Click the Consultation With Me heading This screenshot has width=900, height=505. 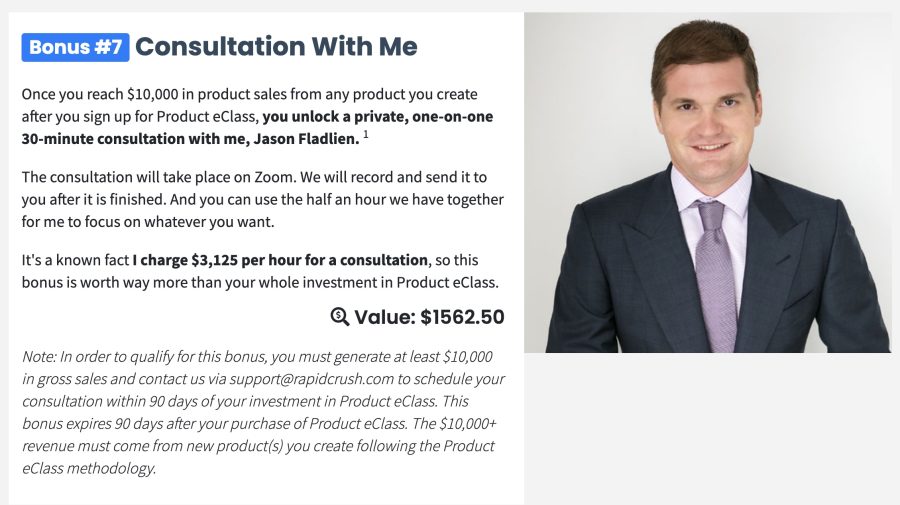click(276, 46)
